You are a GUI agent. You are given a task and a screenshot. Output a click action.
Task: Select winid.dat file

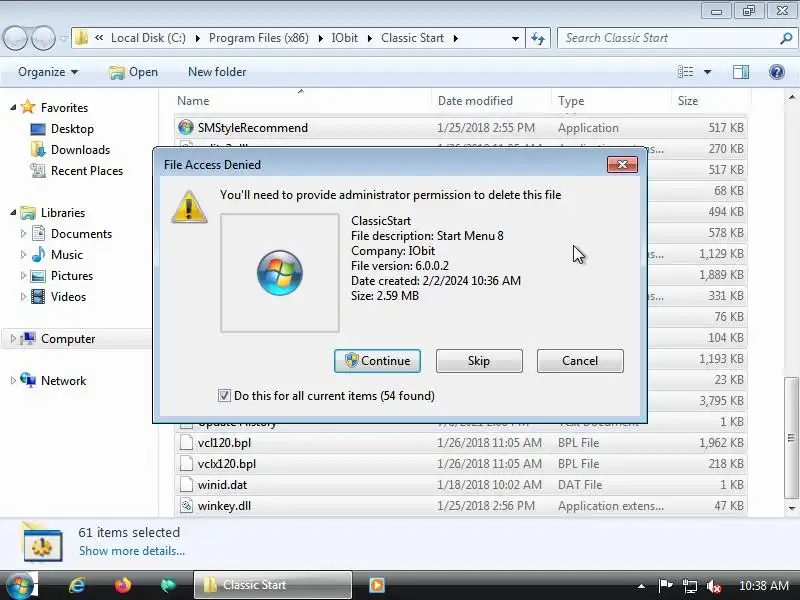pos(460,485)
